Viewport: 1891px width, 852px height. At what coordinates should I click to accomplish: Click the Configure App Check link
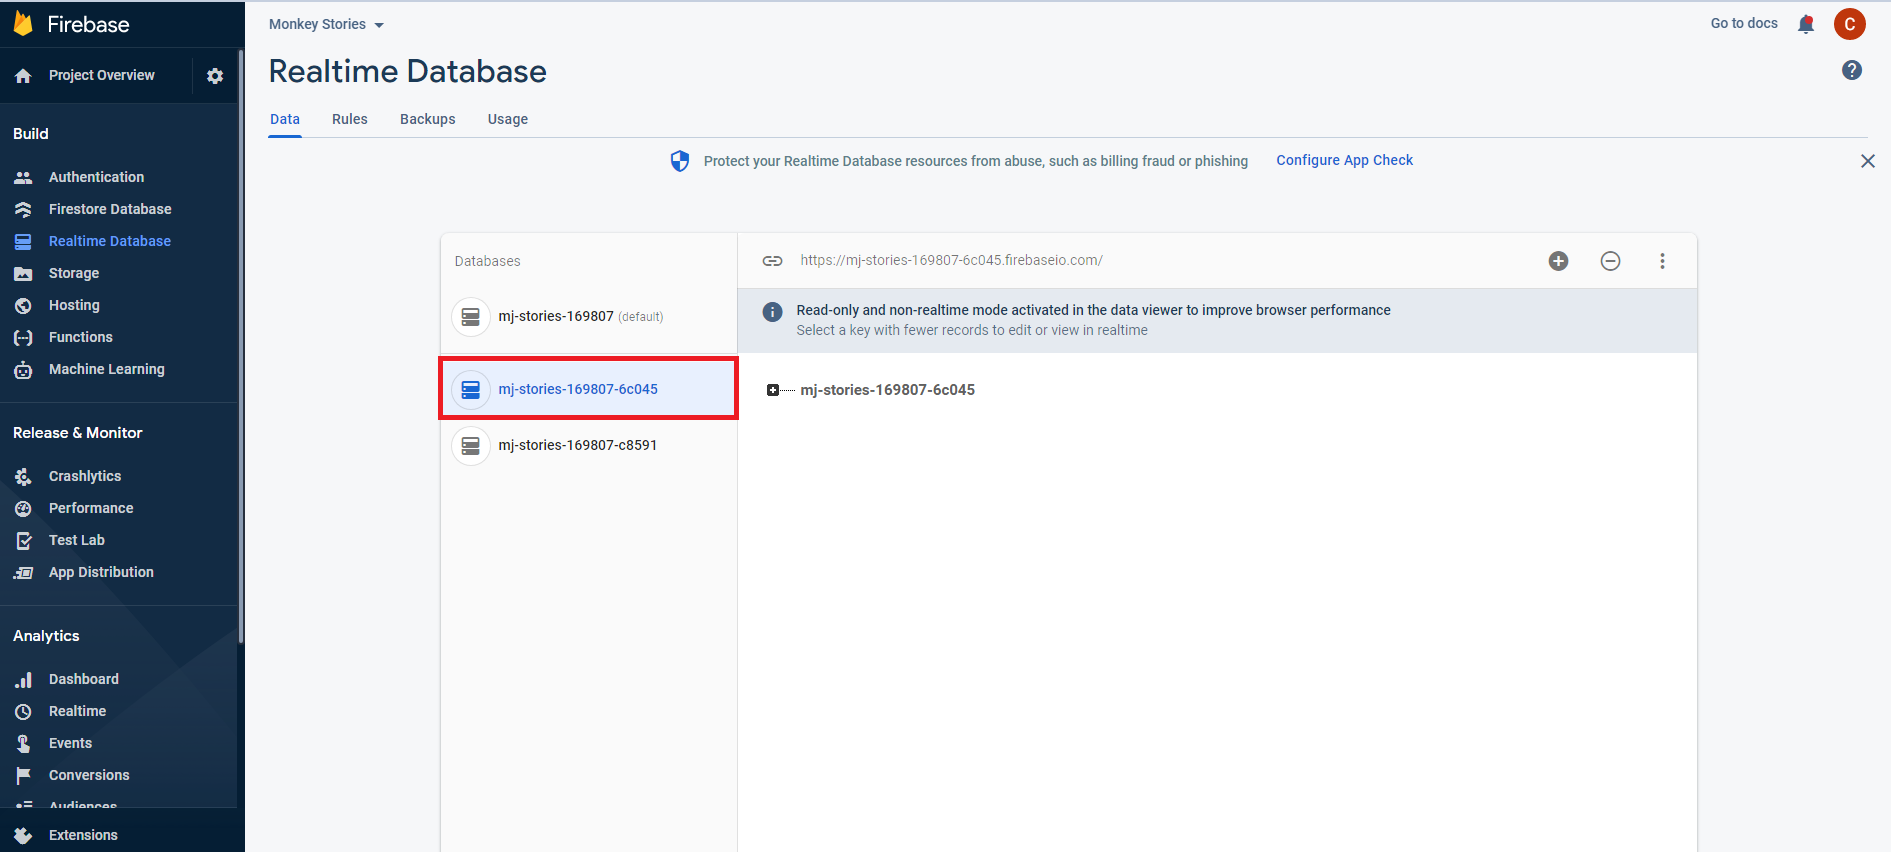[x=1344, y=160]
